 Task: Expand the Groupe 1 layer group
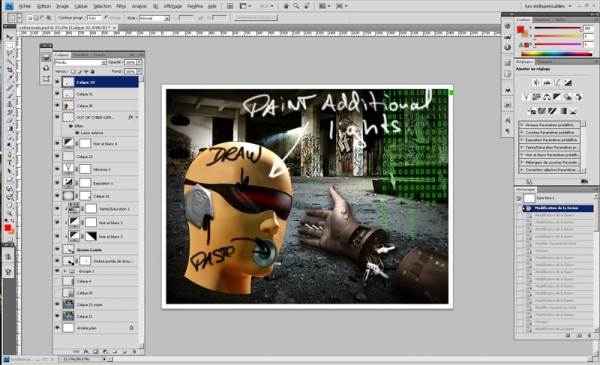(x=65, y=271)
